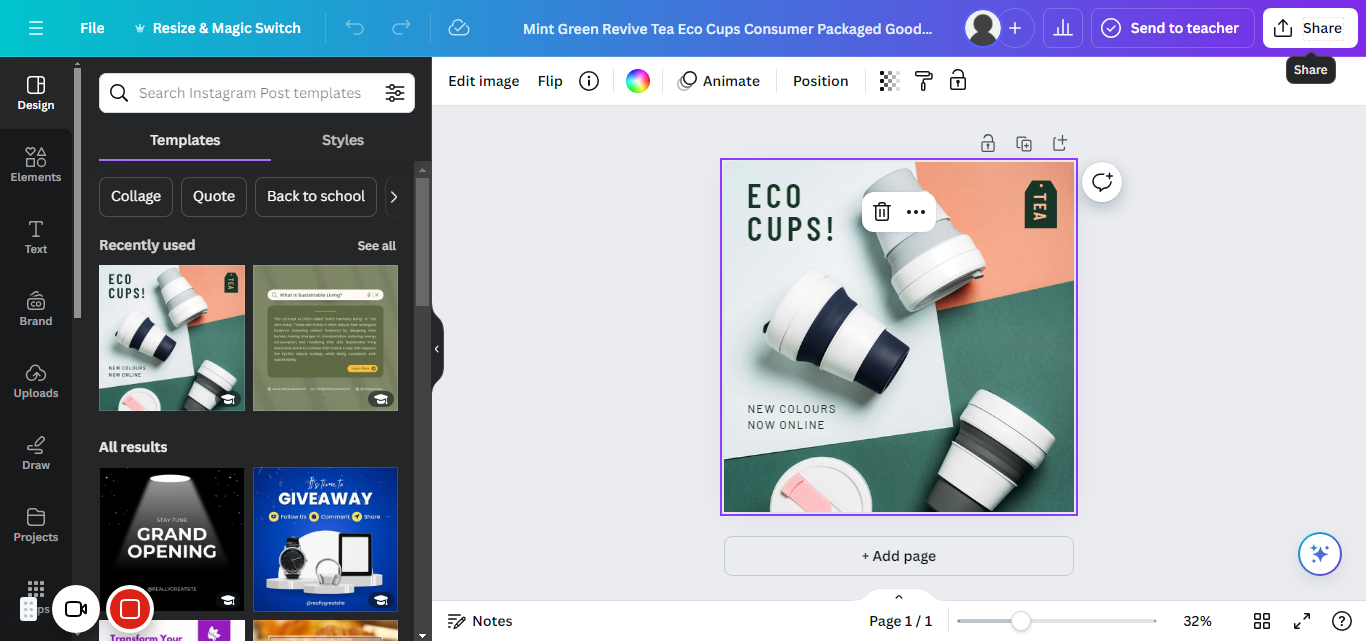Open the Brand panel
This screenshot has width=1366, height=641.
(x=36, y=308)
